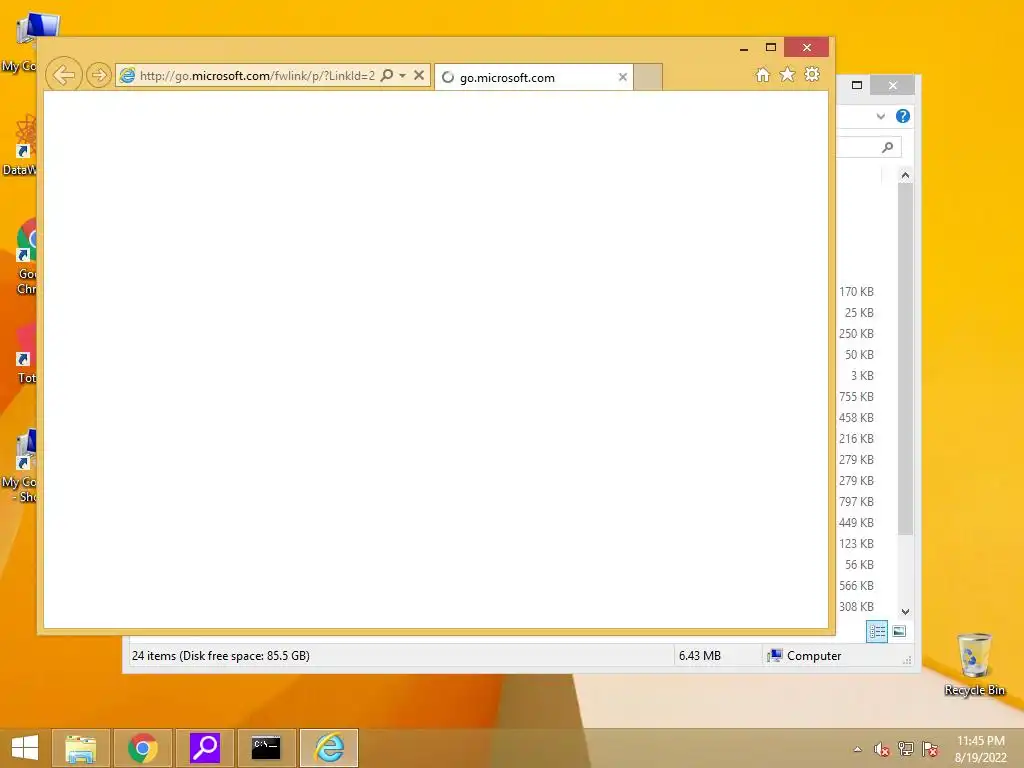Viewport: 1024px width, 768px height.
Task: Select the 797 KB file size entry
Action: pos(856,502)
